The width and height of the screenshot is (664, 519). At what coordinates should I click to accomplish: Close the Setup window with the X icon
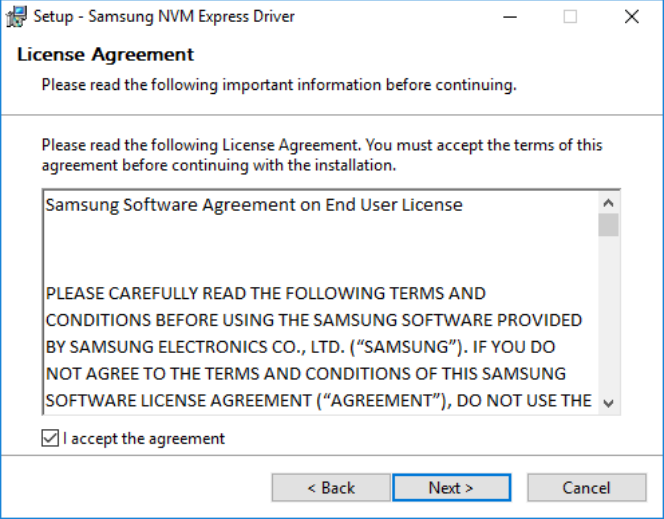(631, 17)
